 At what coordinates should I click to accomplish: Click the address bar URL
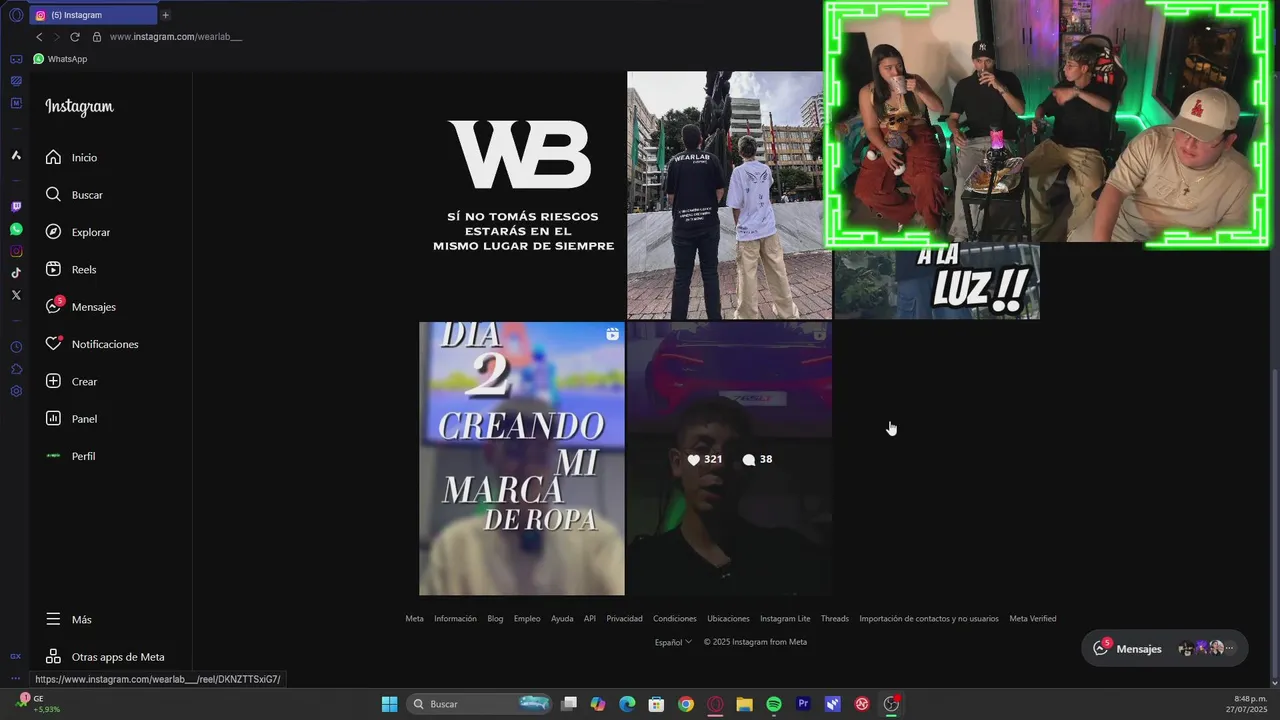176,37
